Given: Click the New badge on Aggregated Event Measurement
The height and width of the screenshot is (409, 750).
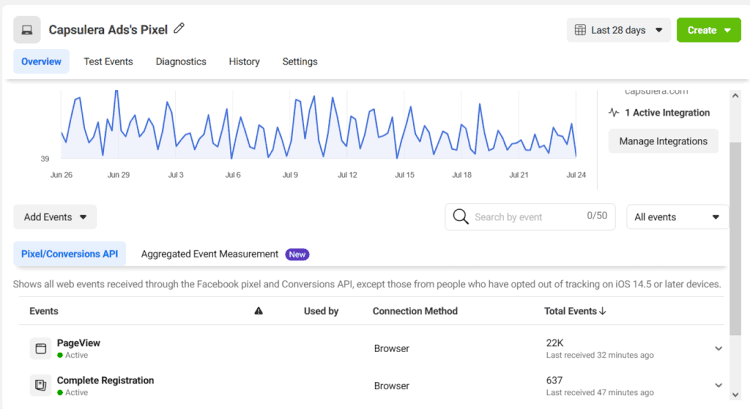Looking at the screenshot, I should click(297, 254).
